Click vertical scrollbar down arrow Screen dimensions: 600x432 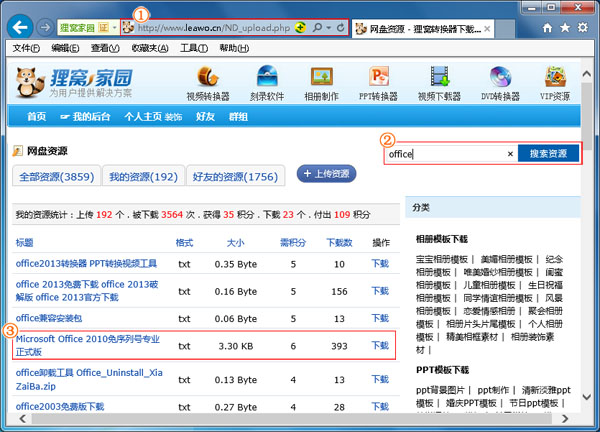coord(587,397)
